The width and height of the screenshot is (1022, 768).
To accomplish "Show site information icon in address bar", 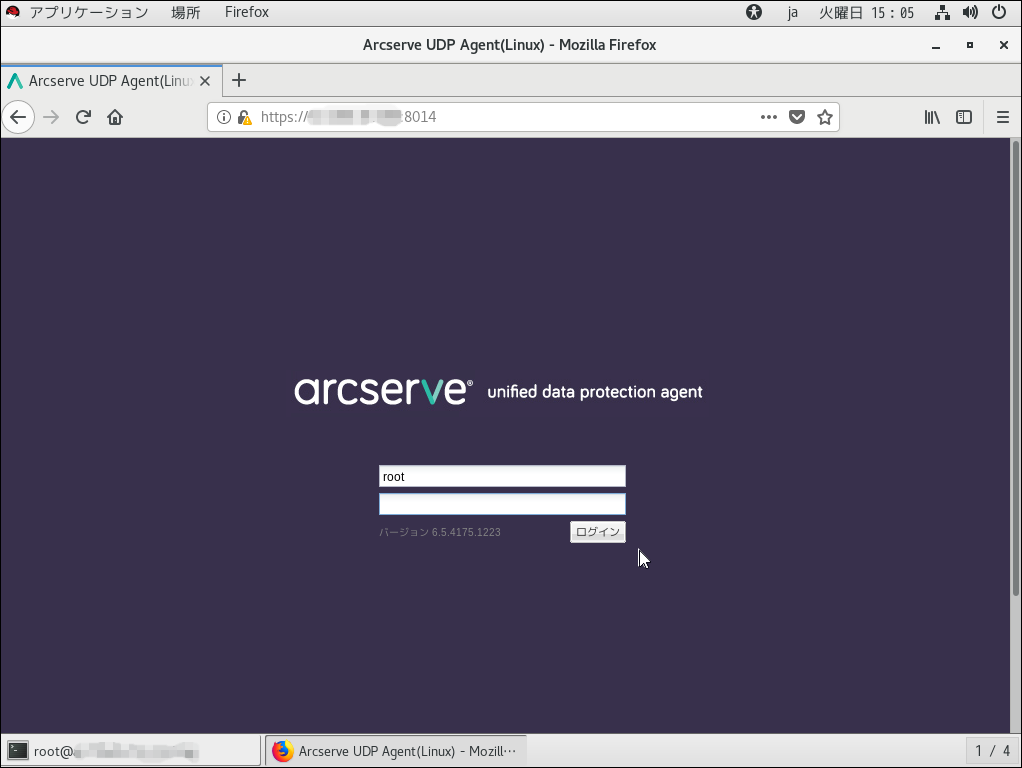I will 224,117.
